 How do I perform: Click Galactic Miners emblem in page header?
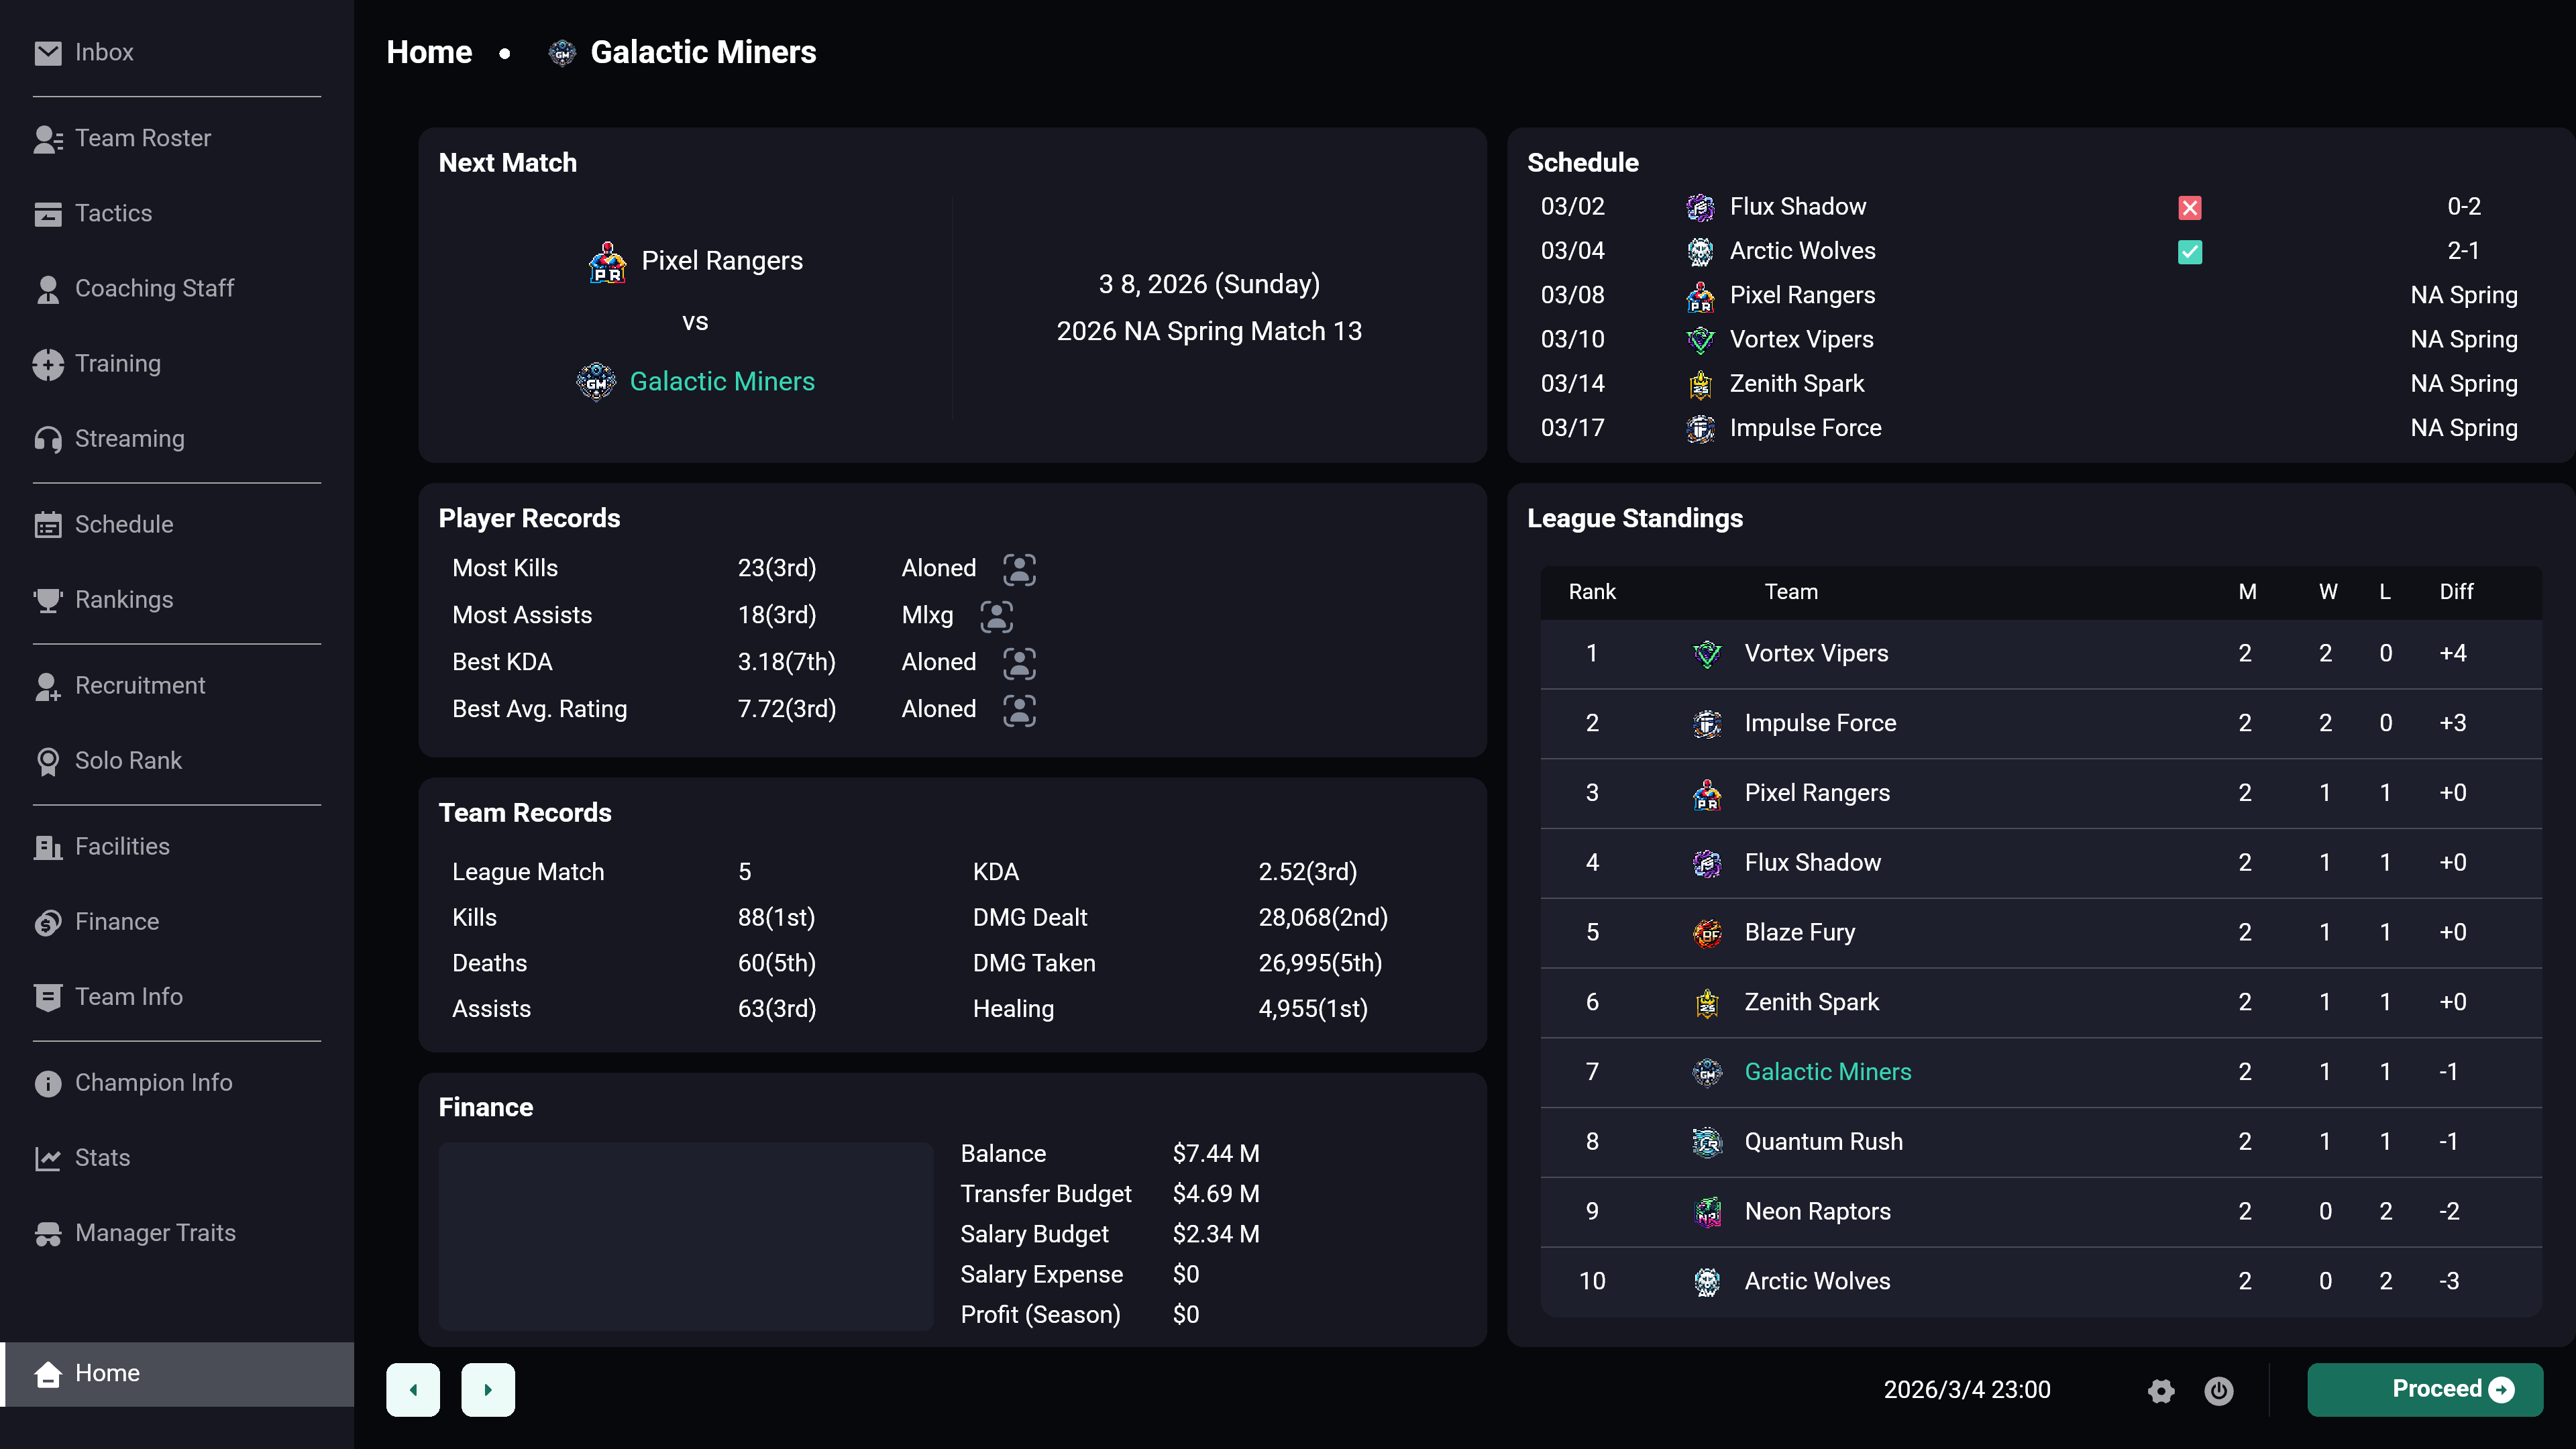[x=562, y=52]
